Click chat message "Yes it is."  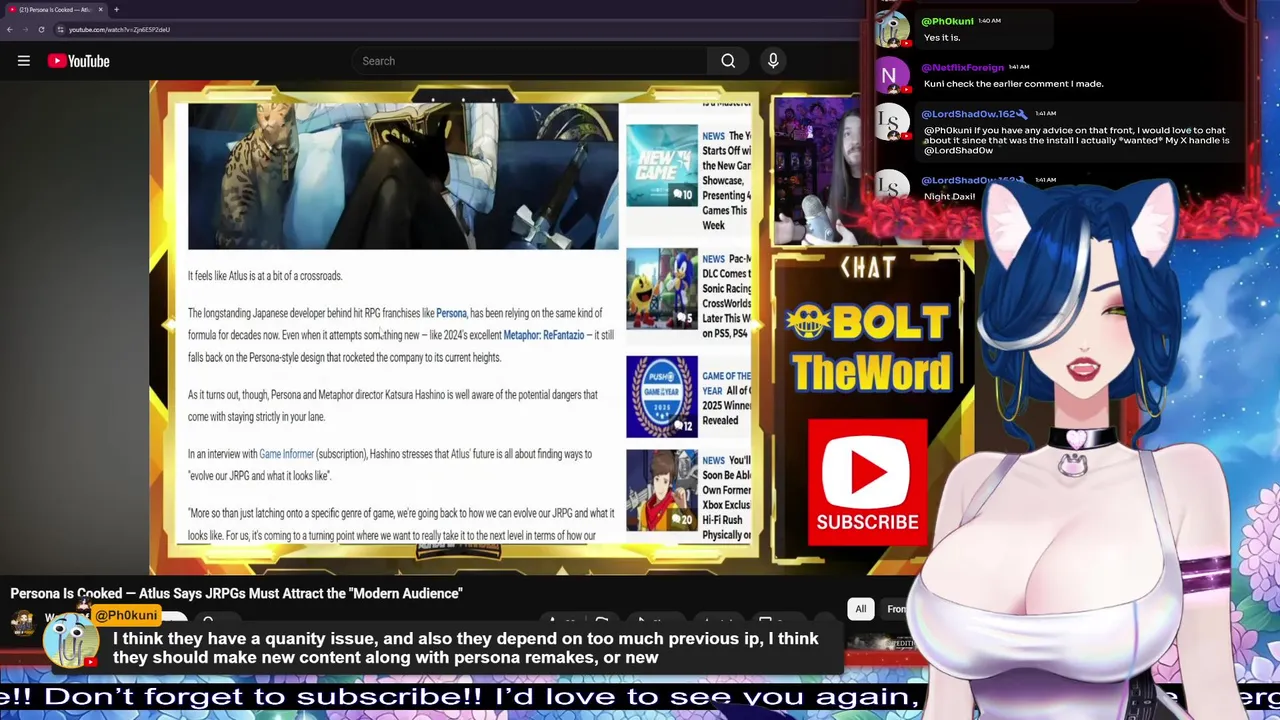(x=942, y=37)
